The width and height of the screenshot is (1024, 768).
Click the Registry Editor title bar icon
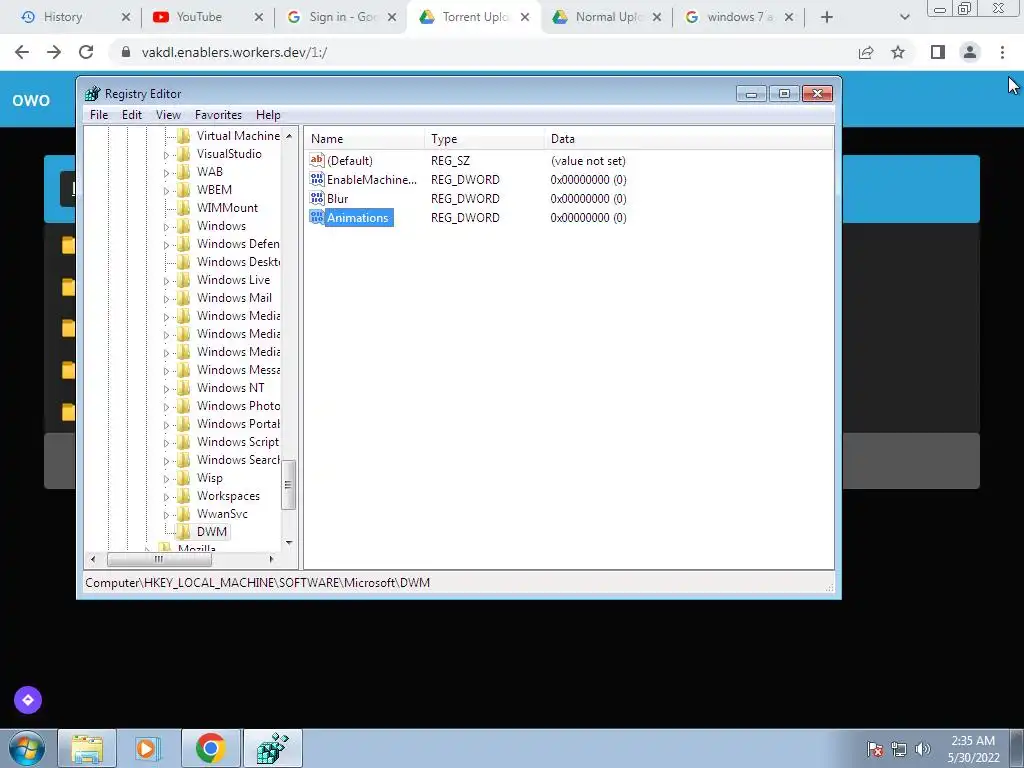click(x=93, y=93)
